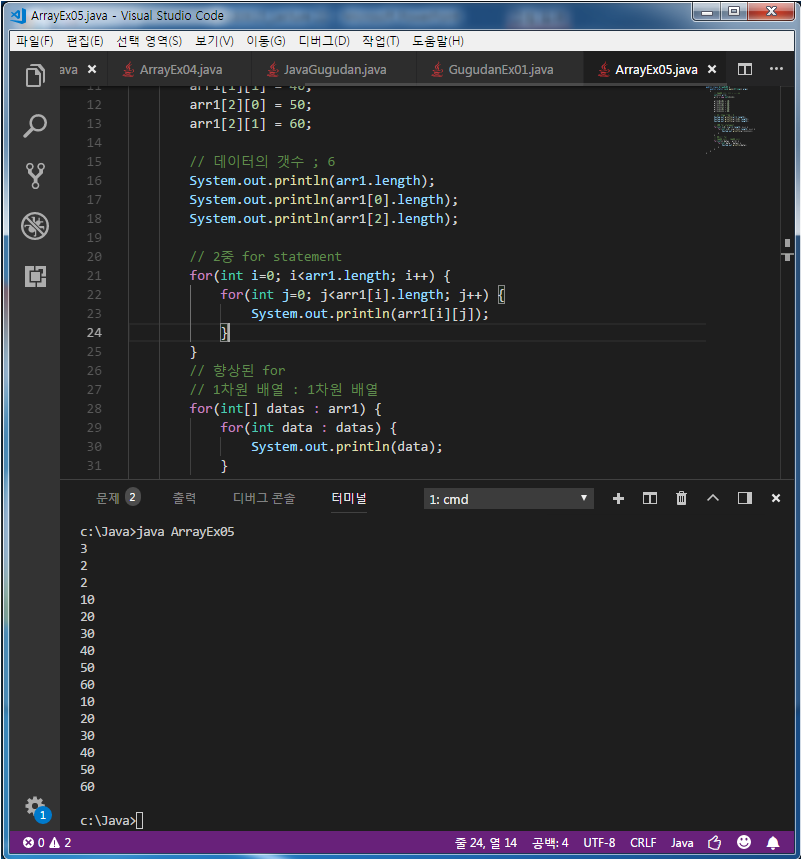Split the terminal pane
Screen dimensions: 802x860
click(x=649, y=499)
